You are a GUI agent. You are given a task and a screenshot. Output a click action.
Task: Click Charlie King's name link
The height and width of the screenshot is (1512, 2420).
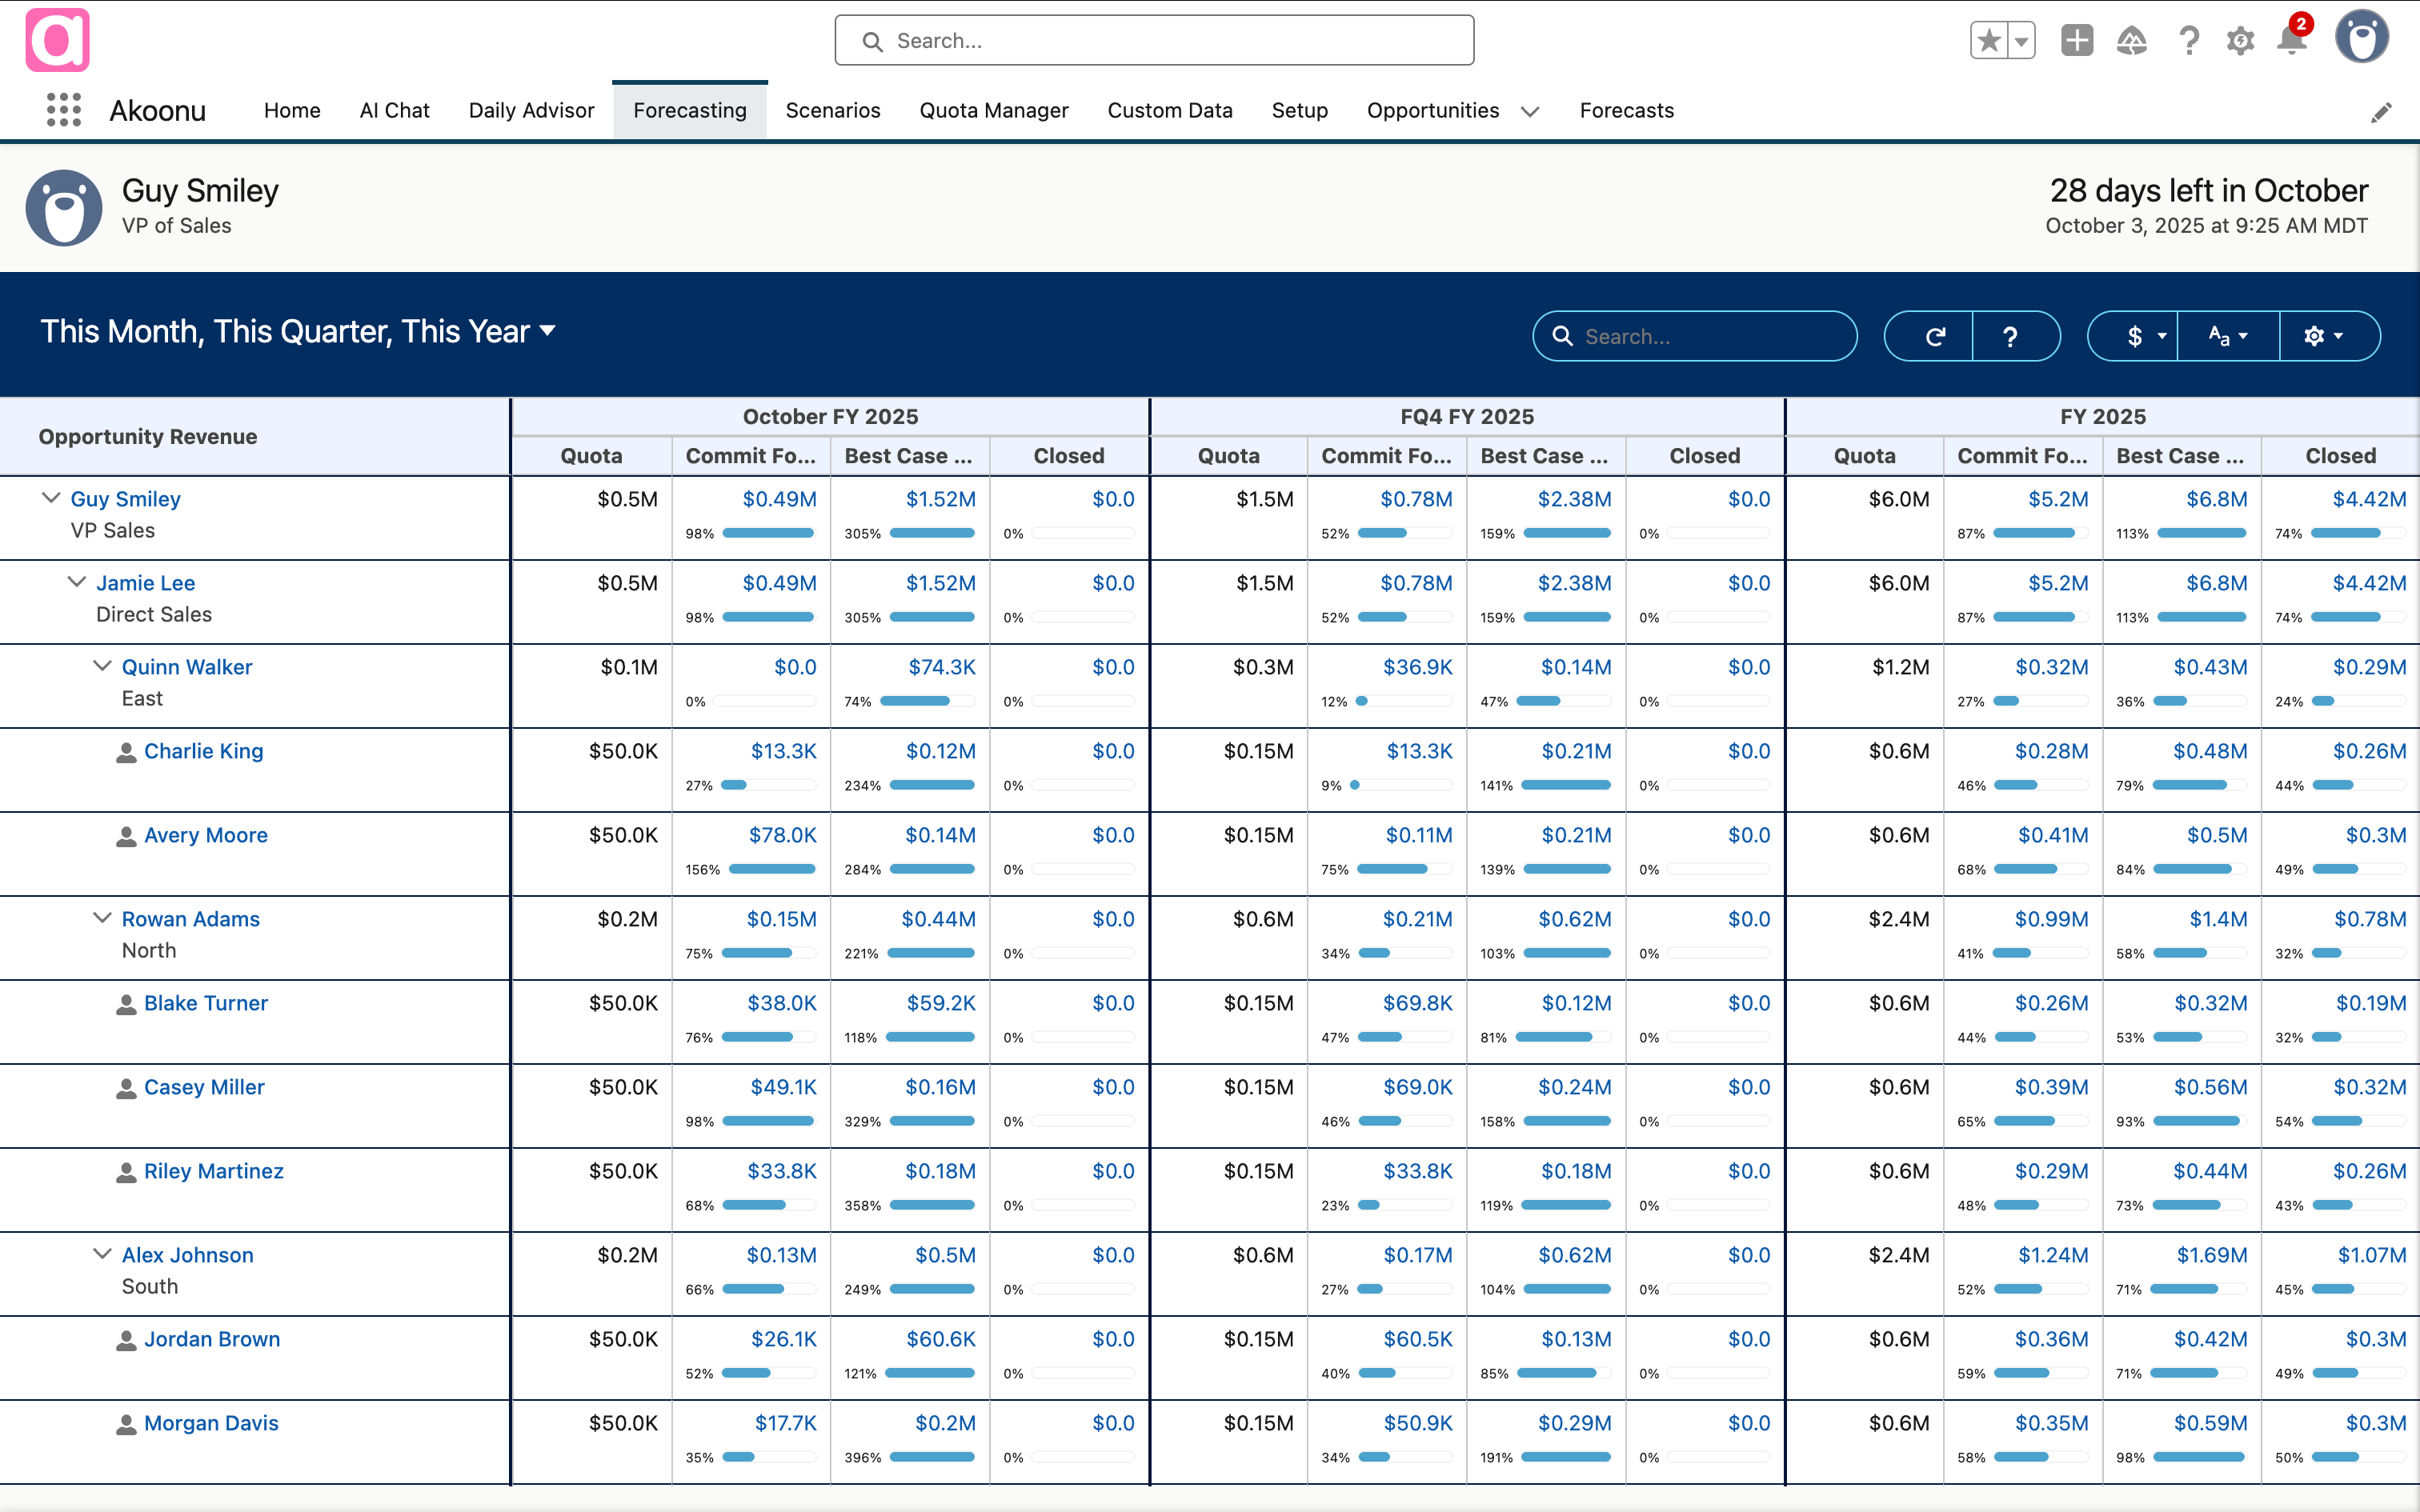204,751
